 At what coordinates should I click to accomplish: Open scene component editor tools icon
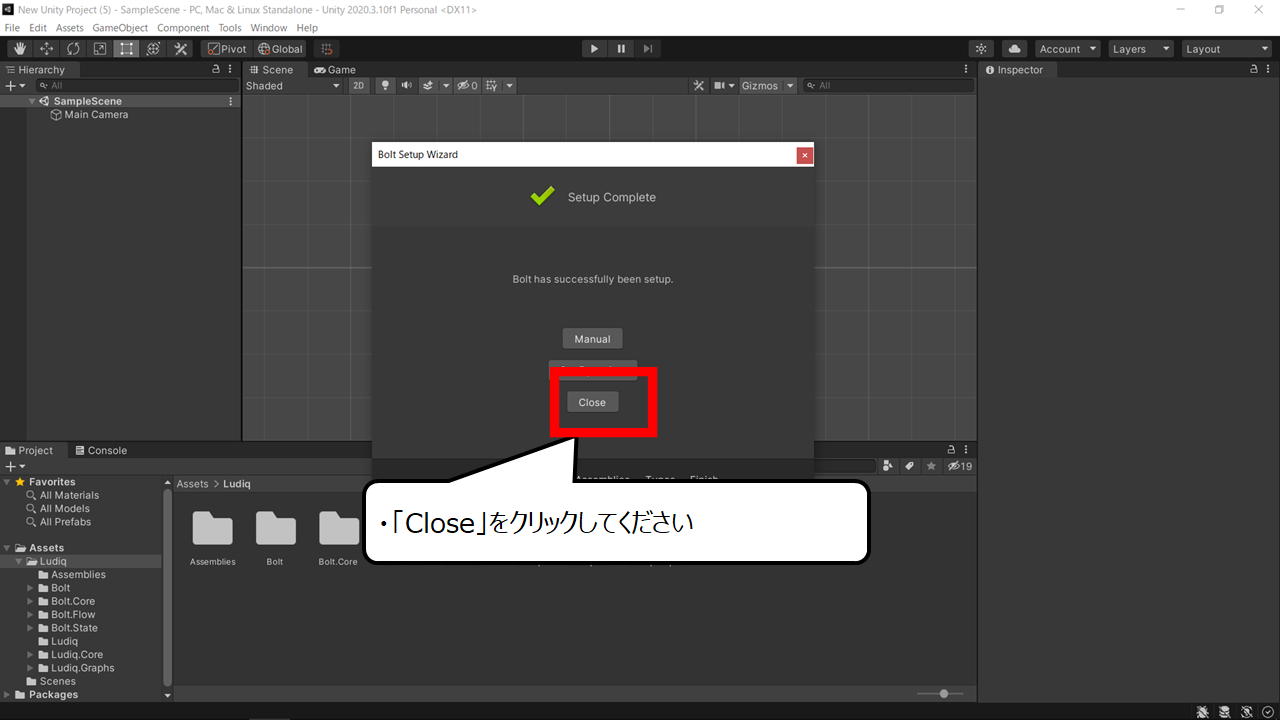(x=699, y=86)
